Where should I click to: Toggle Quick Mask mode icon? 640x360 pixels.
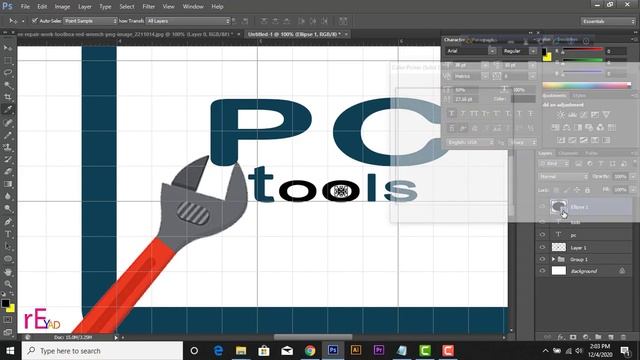[x=8, y=320]
